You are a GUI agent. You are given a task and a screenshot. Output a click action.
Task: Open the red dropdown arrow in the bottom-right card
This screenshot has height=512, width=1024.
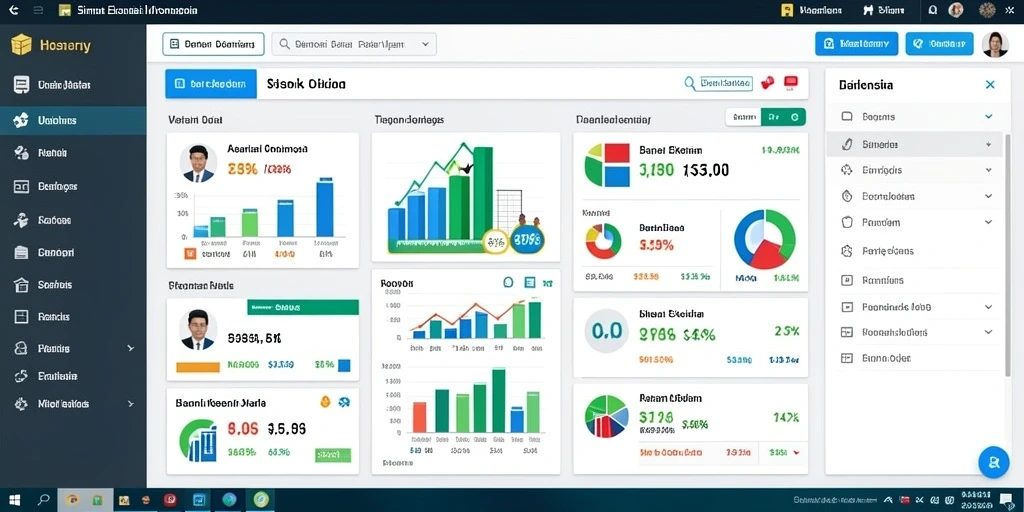pos(796,452)
